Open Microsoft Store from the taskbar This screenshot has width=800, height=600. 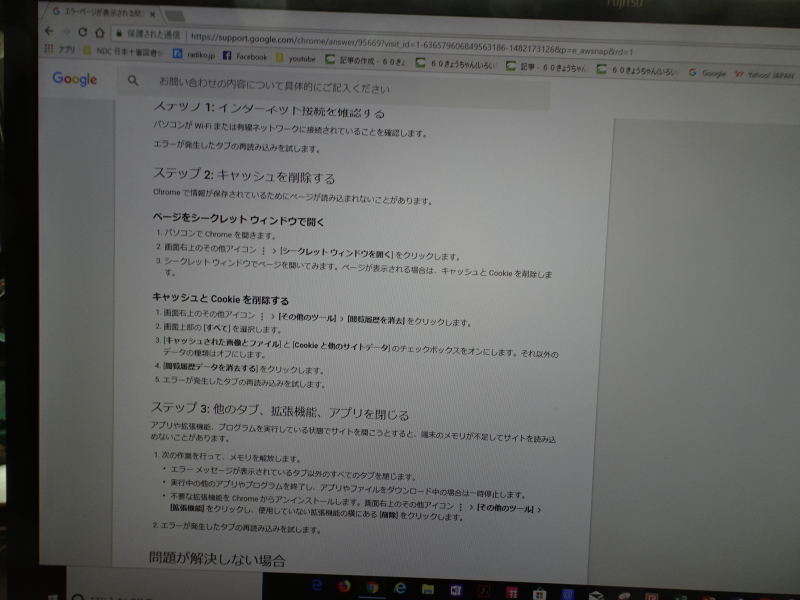click(x=539, y=593)
